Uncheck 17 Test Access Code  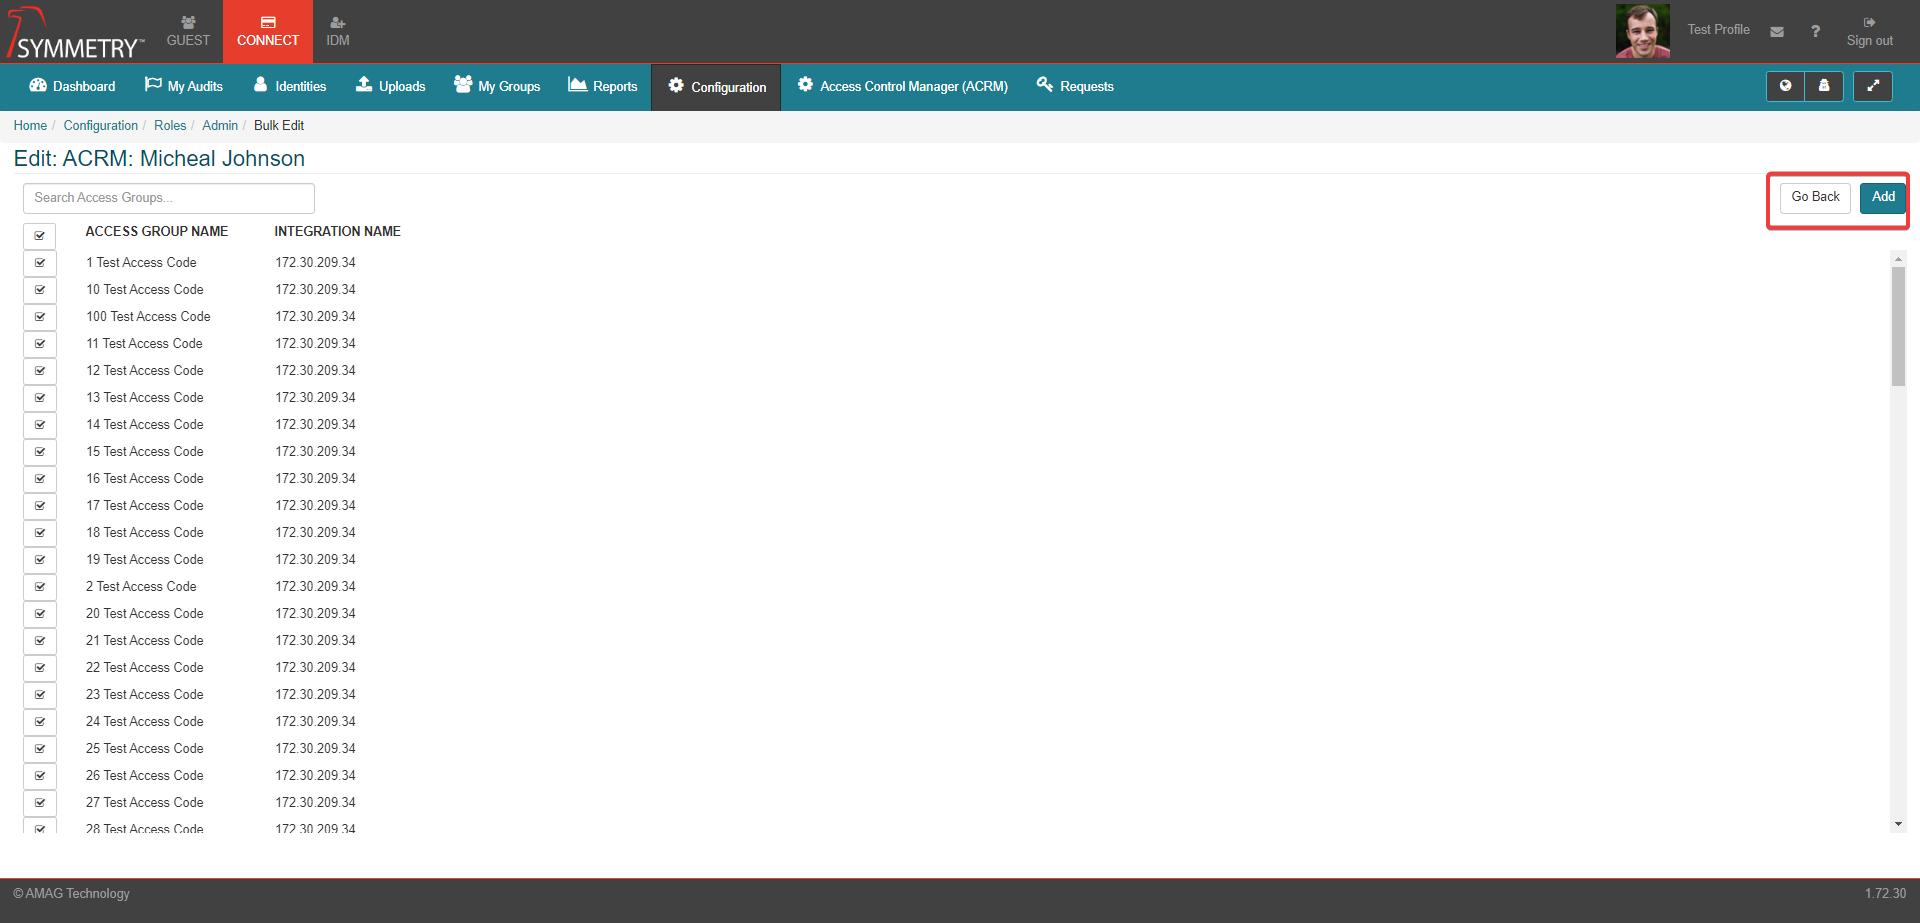click(x=40, y=506)
